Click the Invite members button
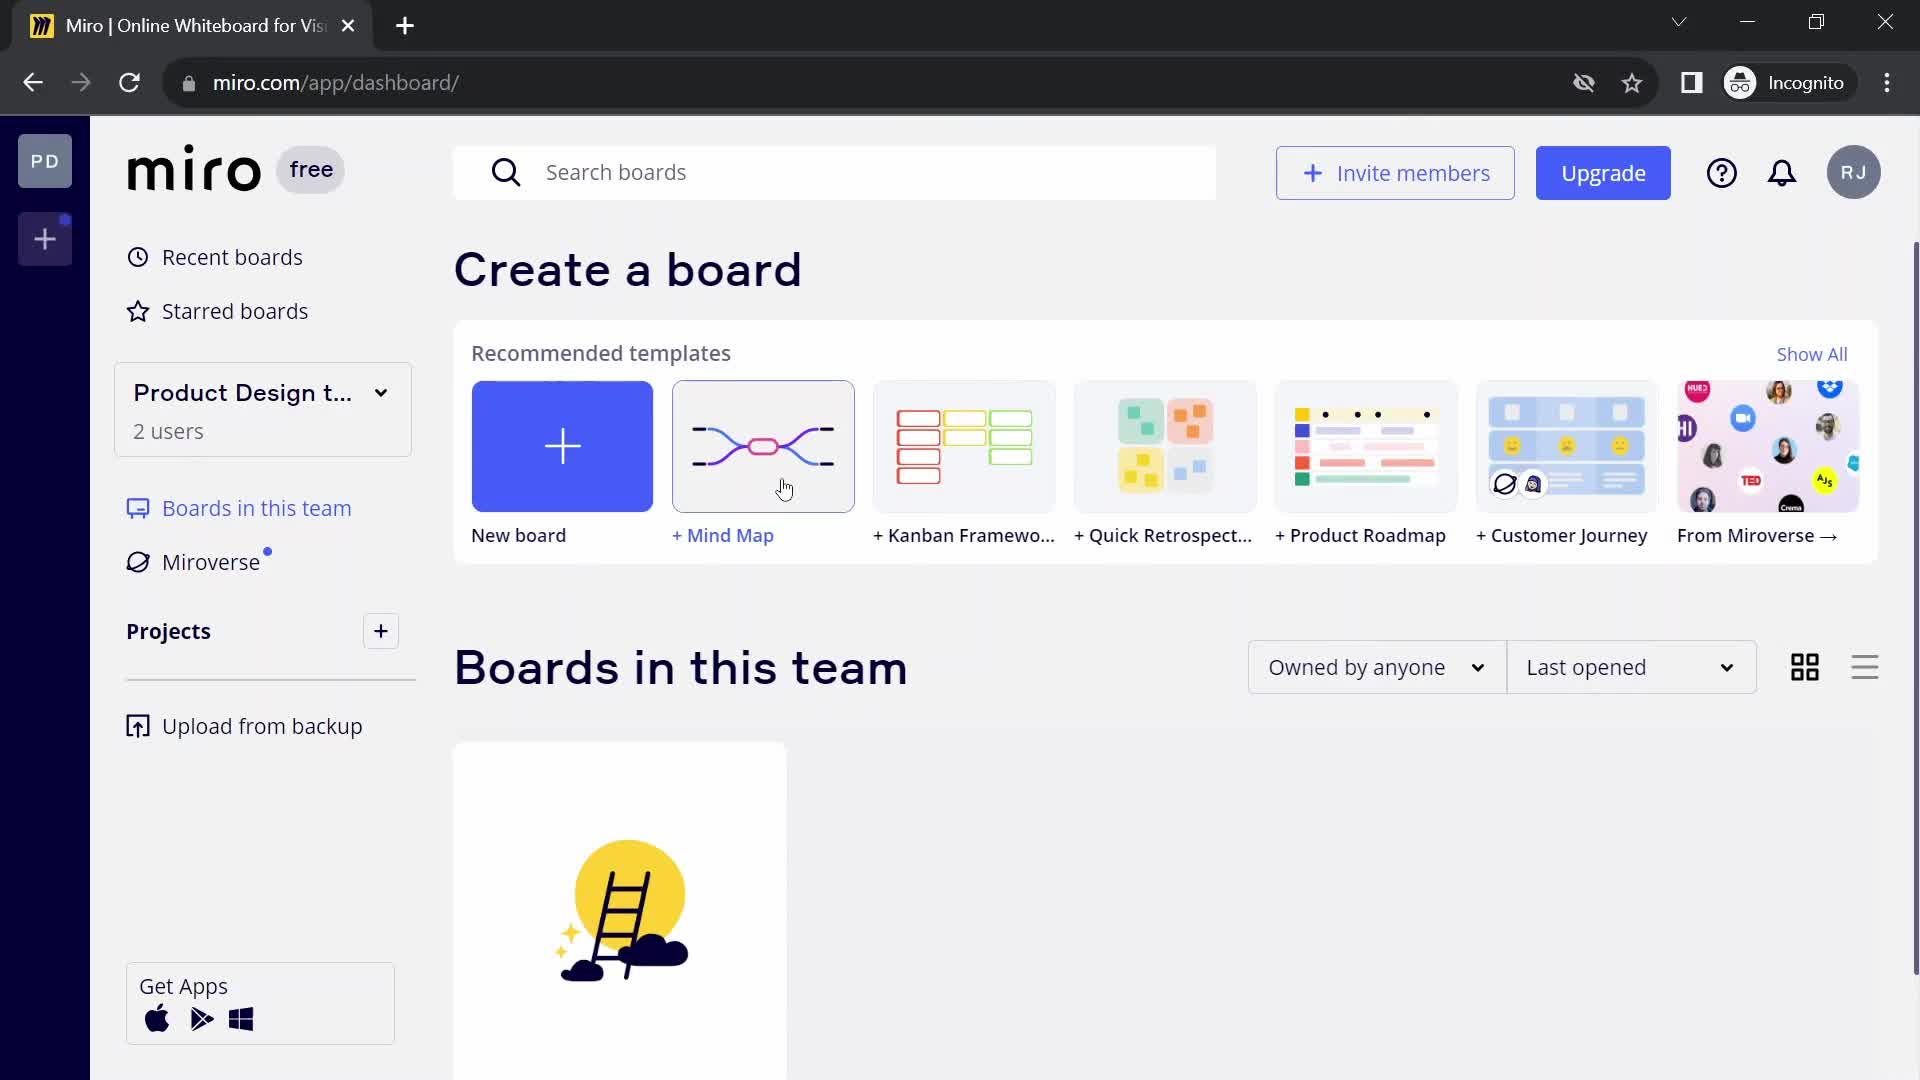The width and height of the screenshot is (1920, 1080). click(x=1395, y=173)
